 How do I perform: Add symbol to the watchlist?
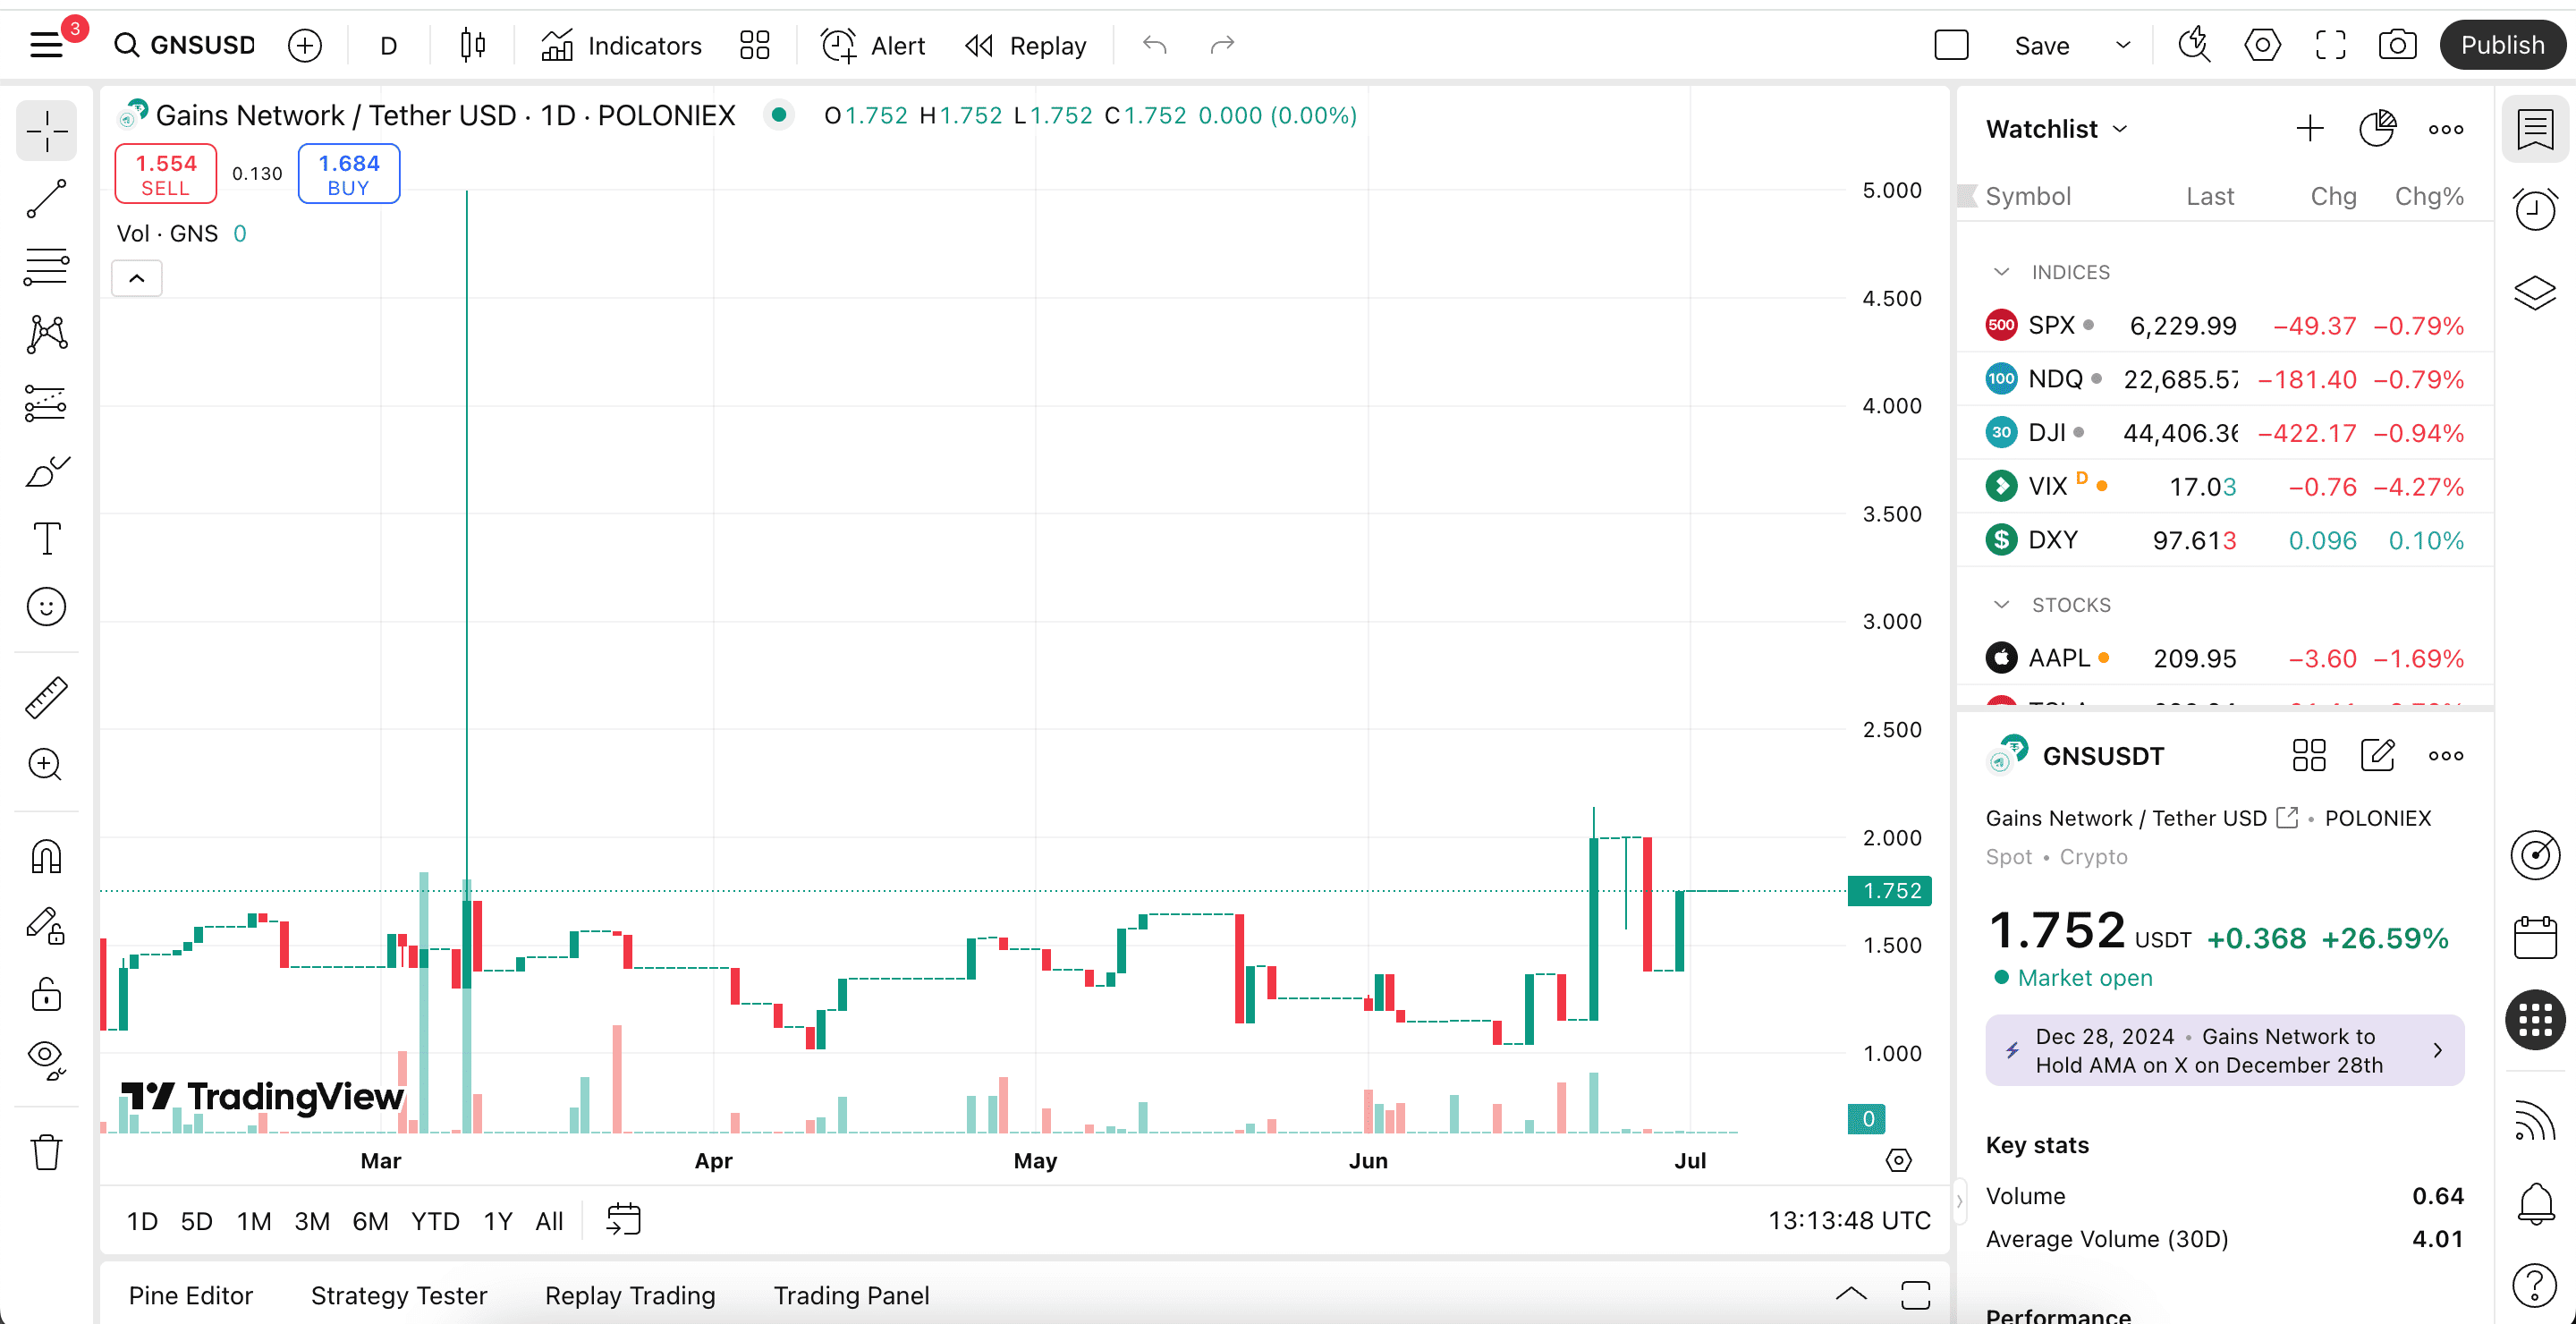point(2309,129)
